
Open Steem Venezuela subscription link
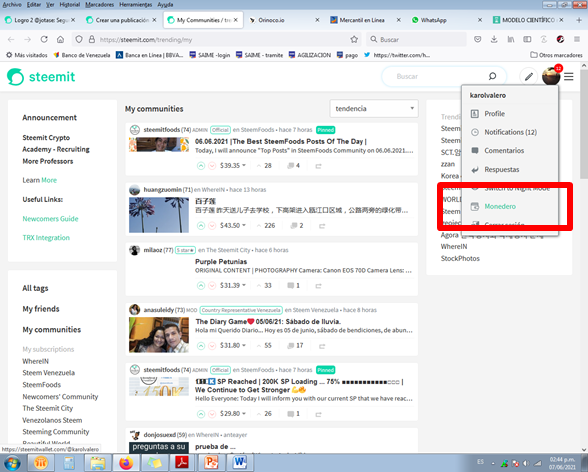[48, 373]
